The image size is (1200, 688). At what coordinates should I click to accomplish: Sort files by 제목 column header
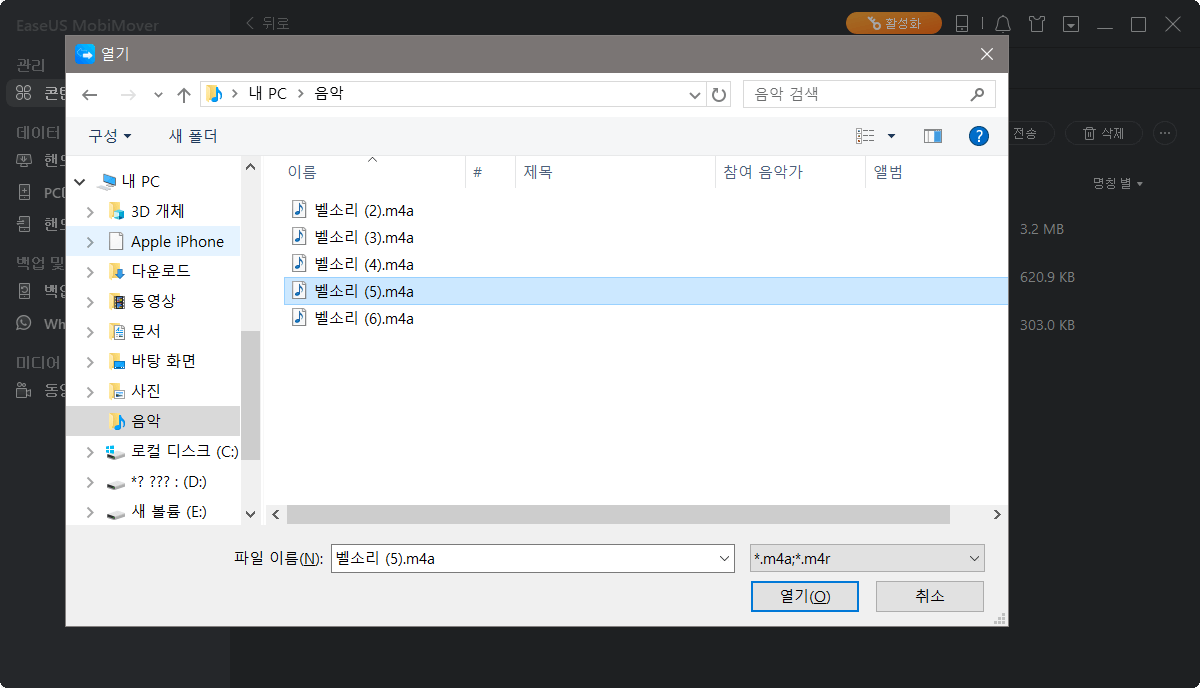[x=537, y=172]
